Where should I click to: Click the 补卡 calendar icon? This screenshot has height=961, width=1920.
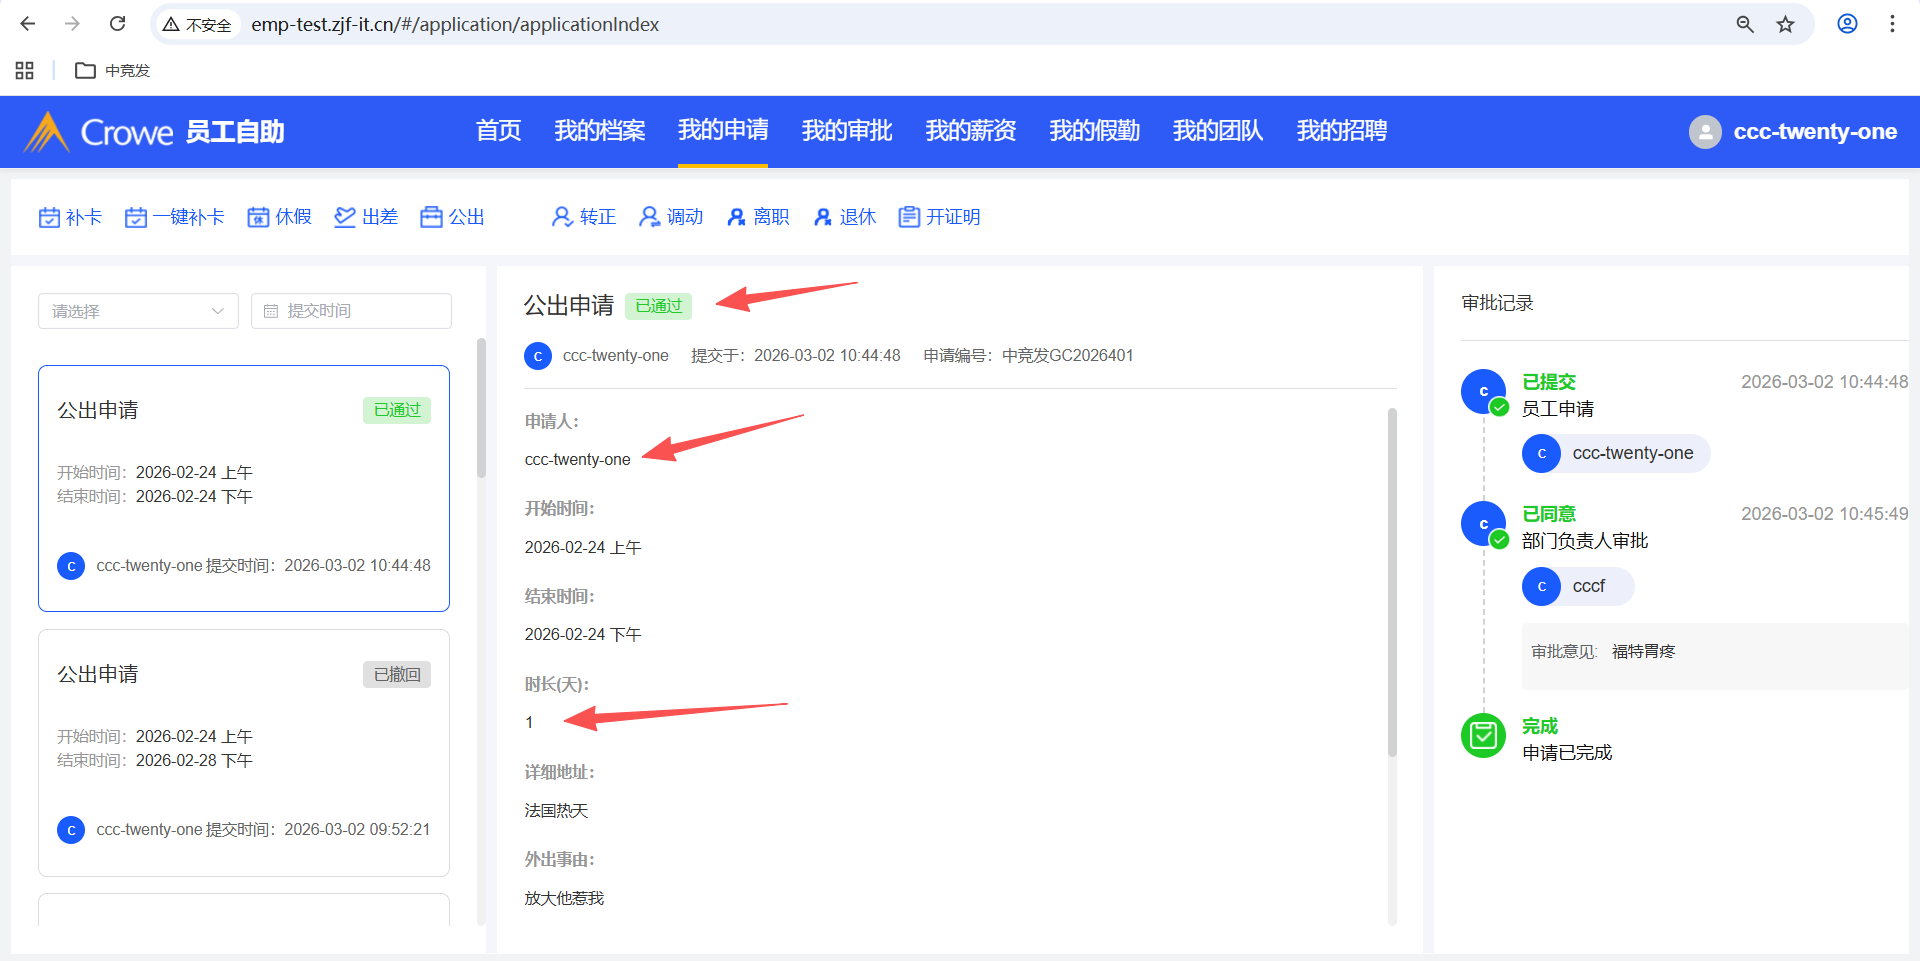pos(49,217)
